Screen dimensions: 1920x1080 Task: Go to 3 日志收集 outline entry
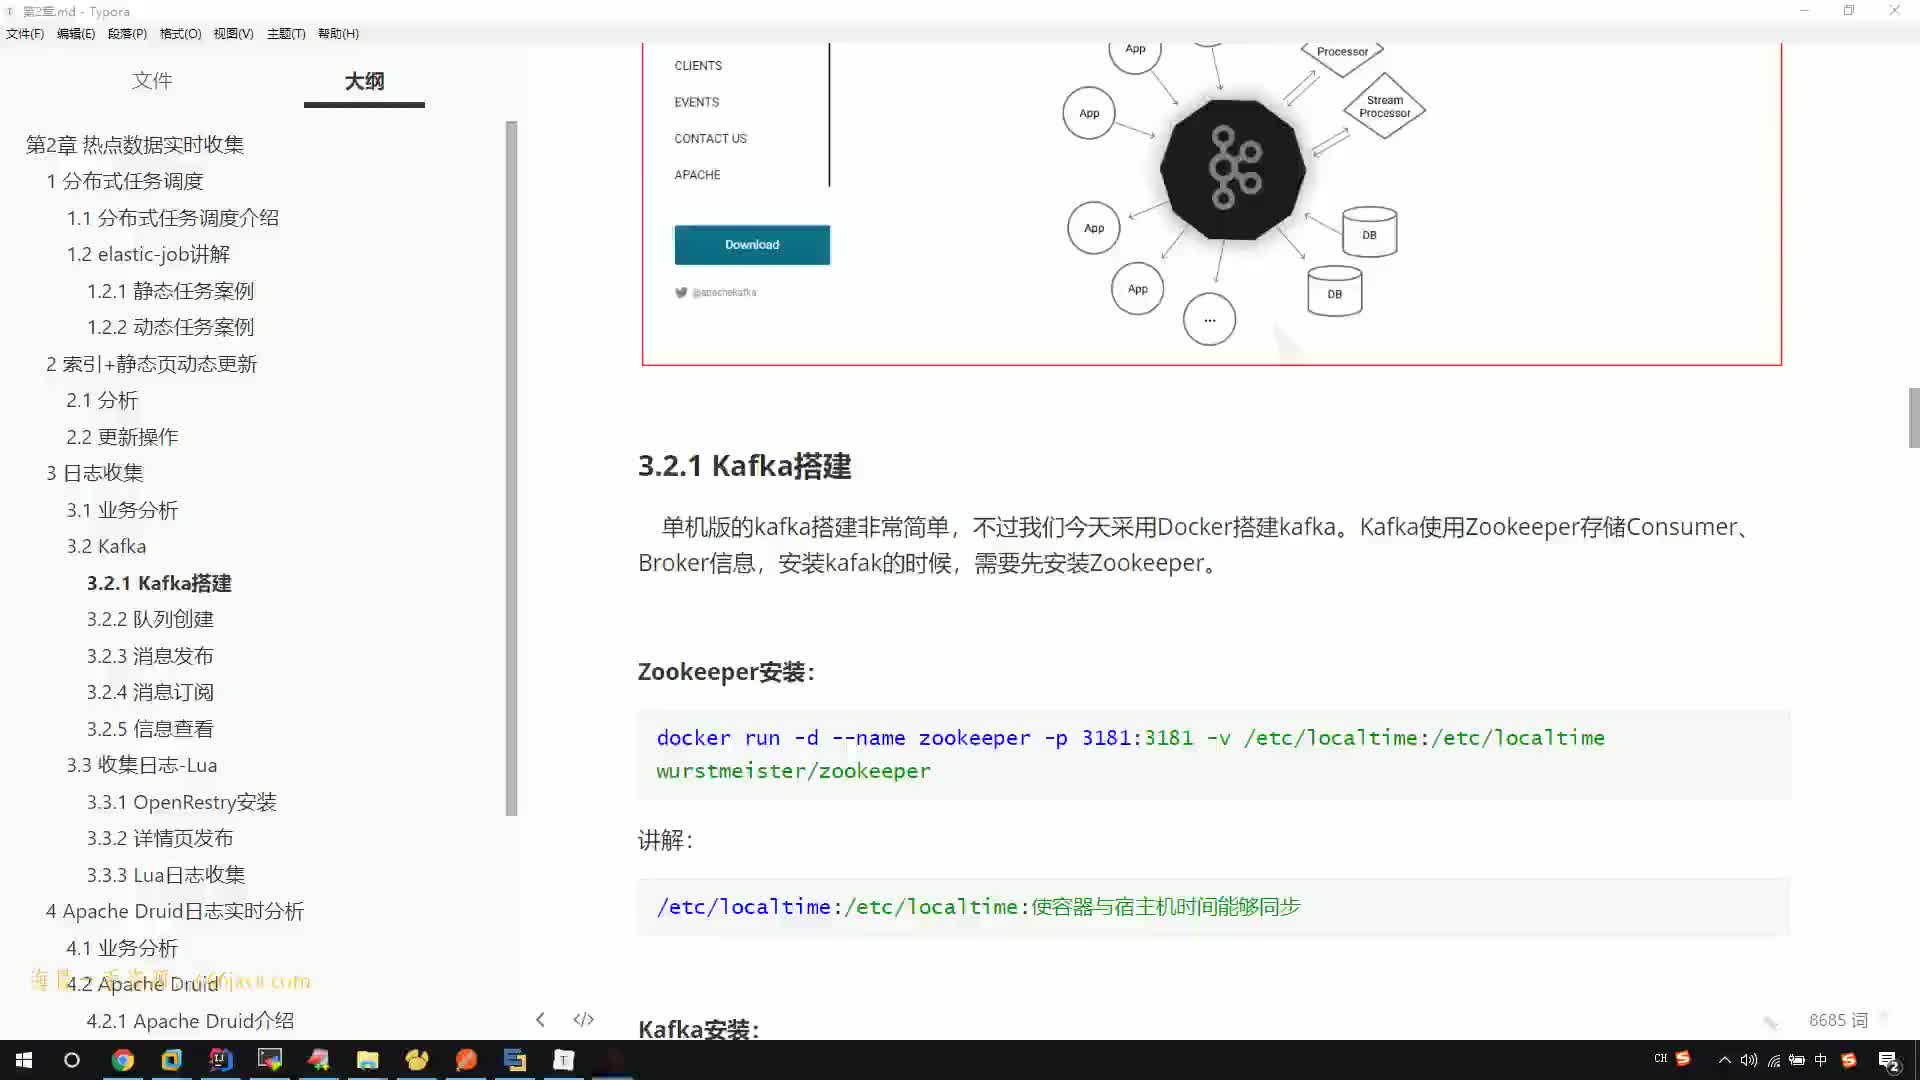coord(95,473)
